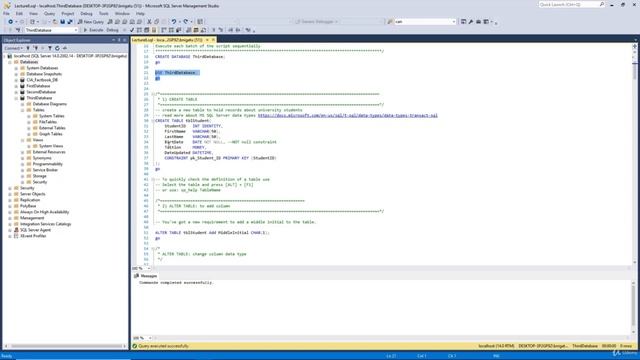Image resolution: width=640 pixels, height=360 pixels.
Task: Expand the SecondDatabase node
Action: tap(16, 92)
